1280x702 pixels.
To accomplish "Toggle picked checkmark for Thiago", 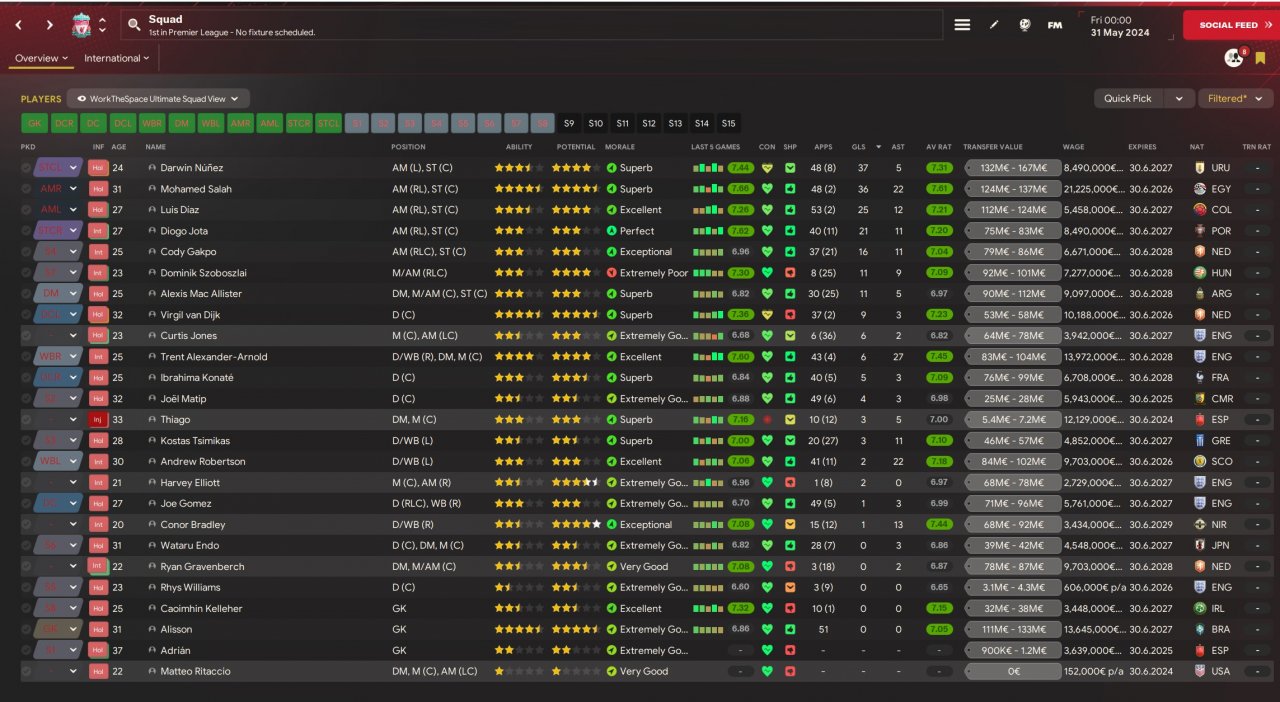I will click(x=26, y=420).
